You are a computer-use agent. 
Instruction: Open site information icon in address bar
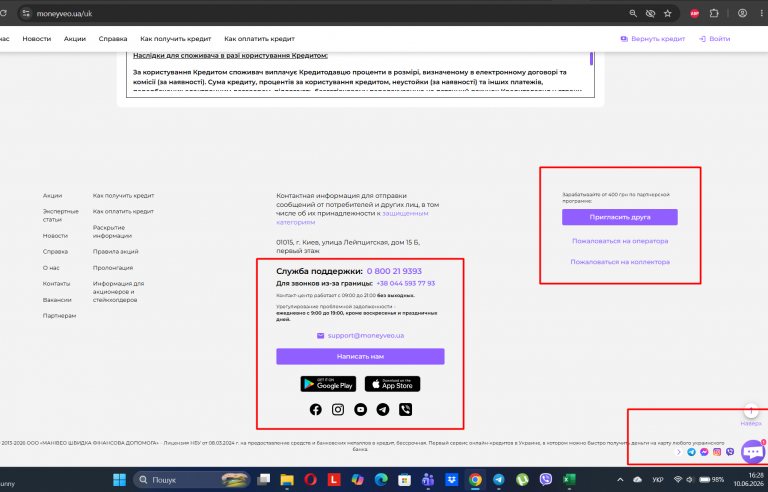26,14
